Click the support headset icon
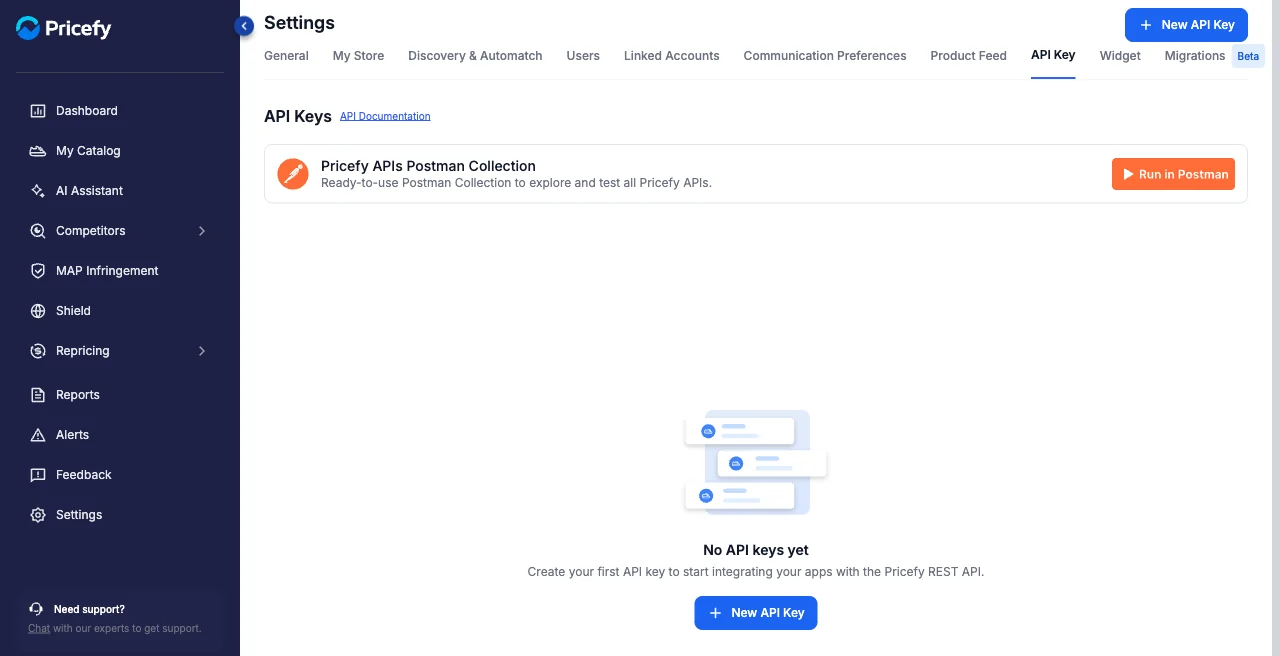 click(36, 608)
